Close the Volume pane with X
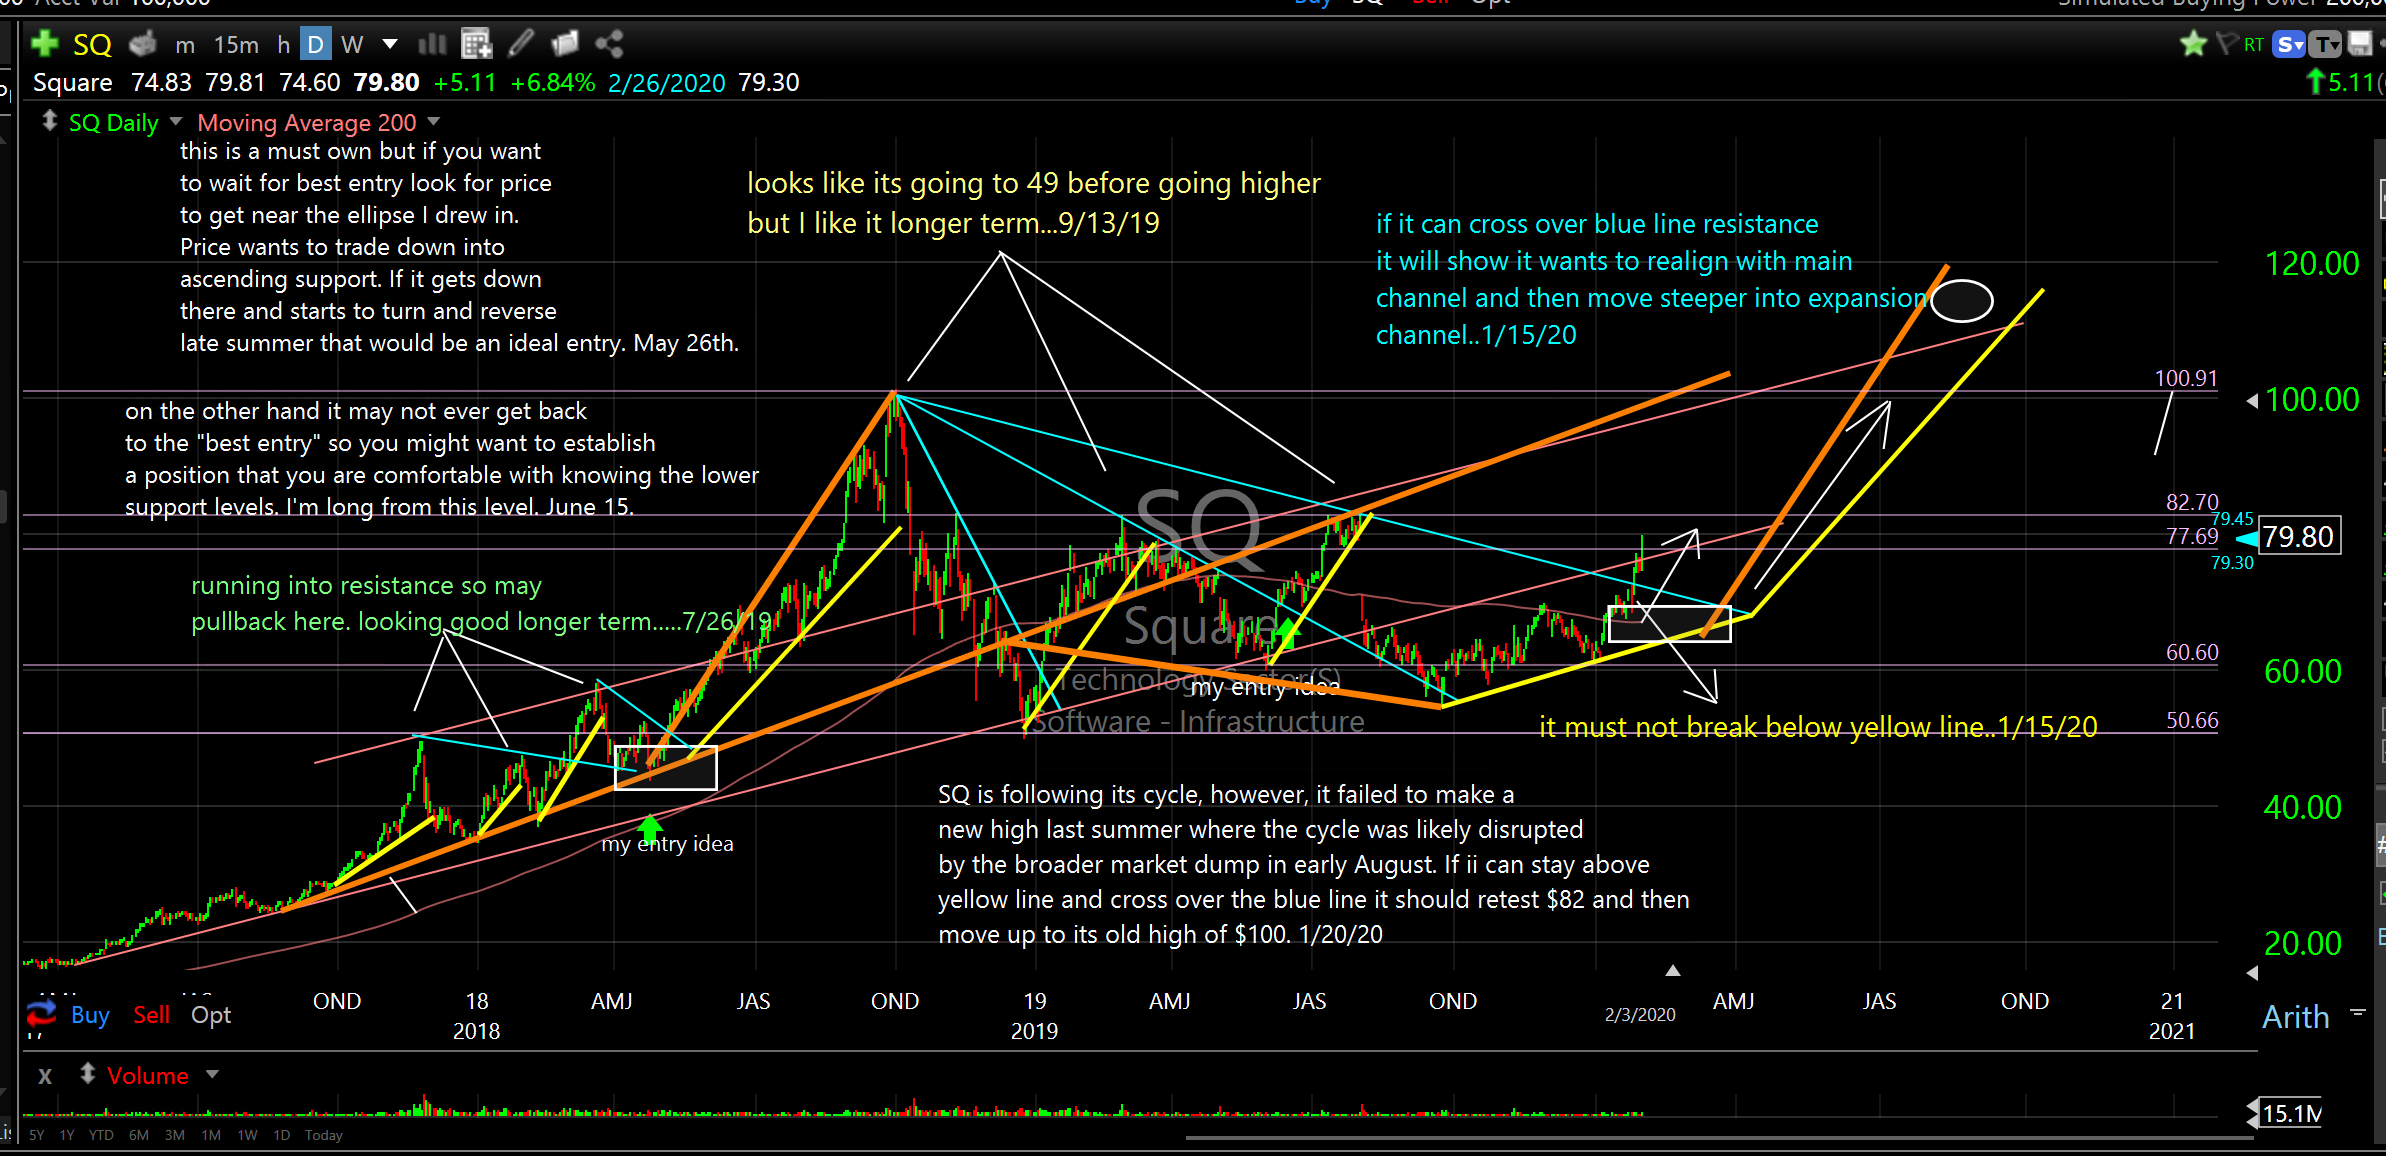This screenshot has width=2386, height=1156. [45, 1076]
